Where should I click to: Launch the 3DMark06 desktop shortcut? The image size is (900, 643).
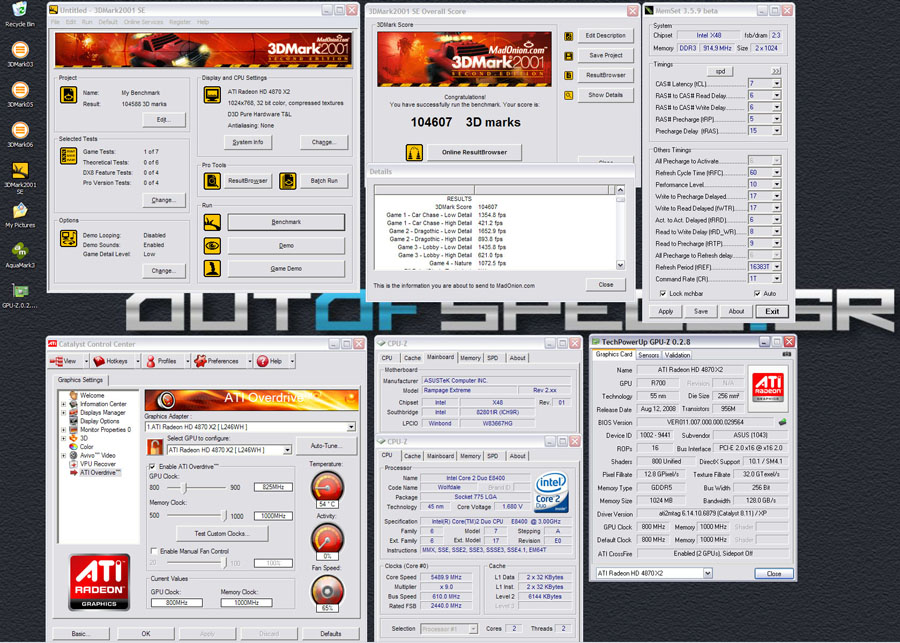click(x=20, y=130)
